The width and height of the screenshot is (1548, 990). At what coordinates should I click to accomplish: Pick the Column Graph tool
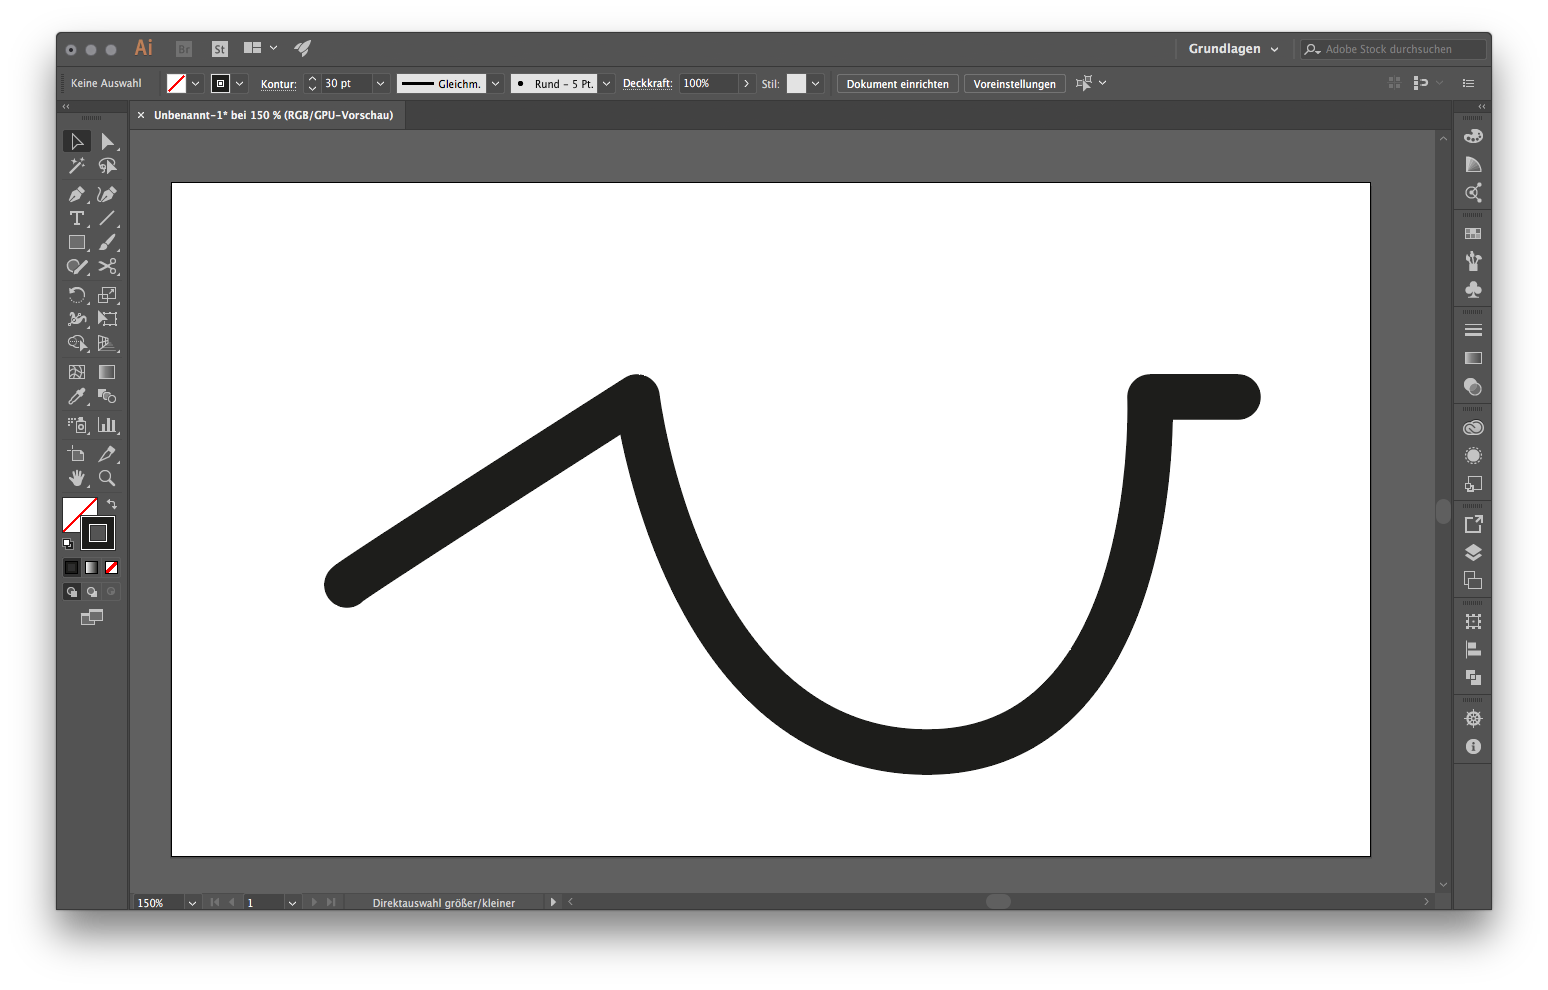pos(107,425)
